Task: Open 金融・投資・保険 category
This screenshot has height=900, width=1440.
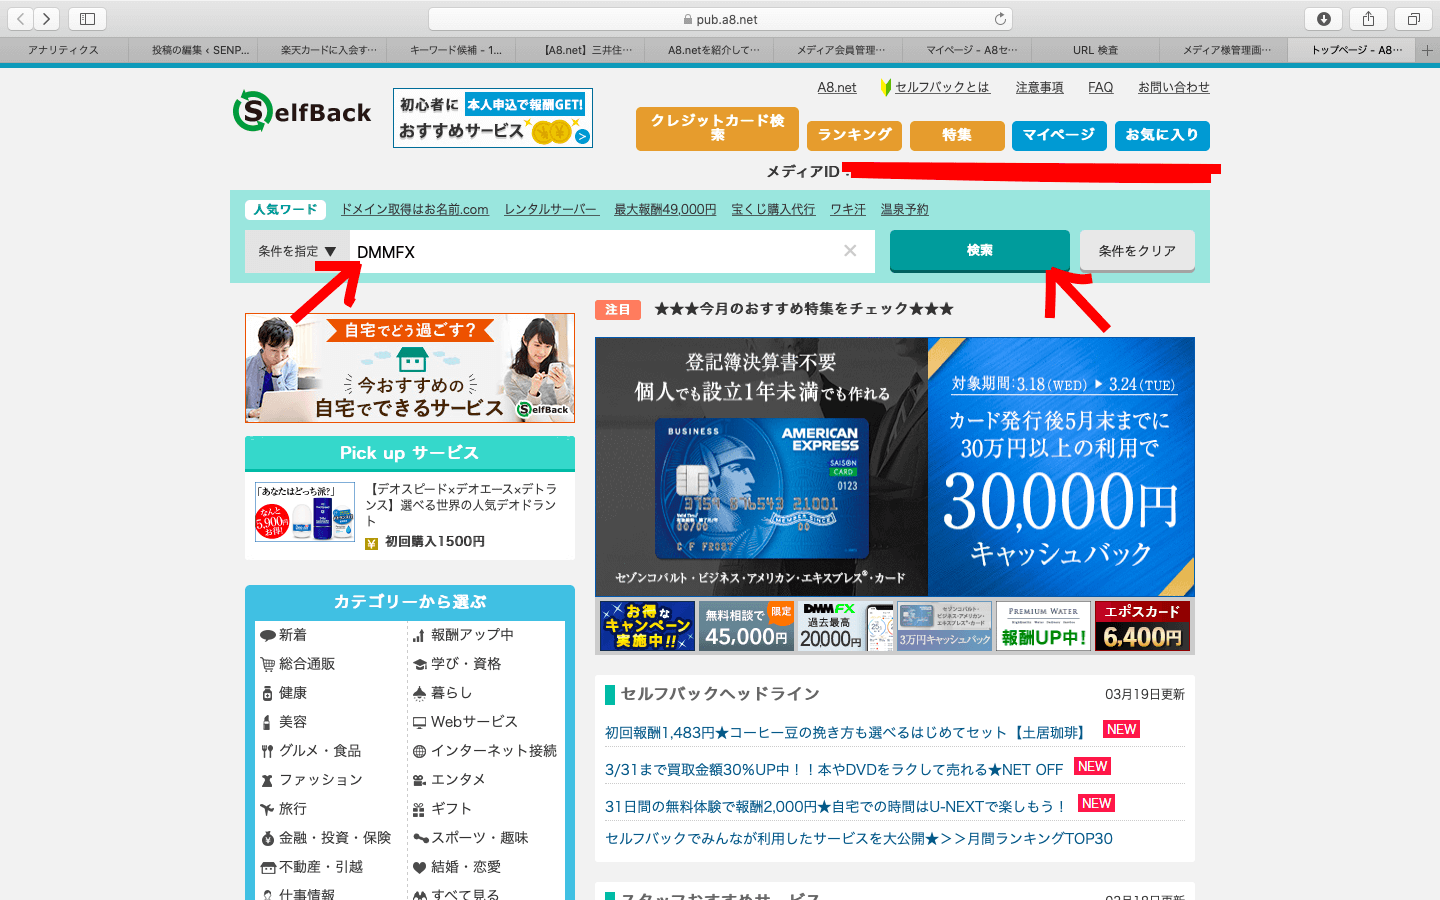Action: pyautogui.click(x=325, y=838)
